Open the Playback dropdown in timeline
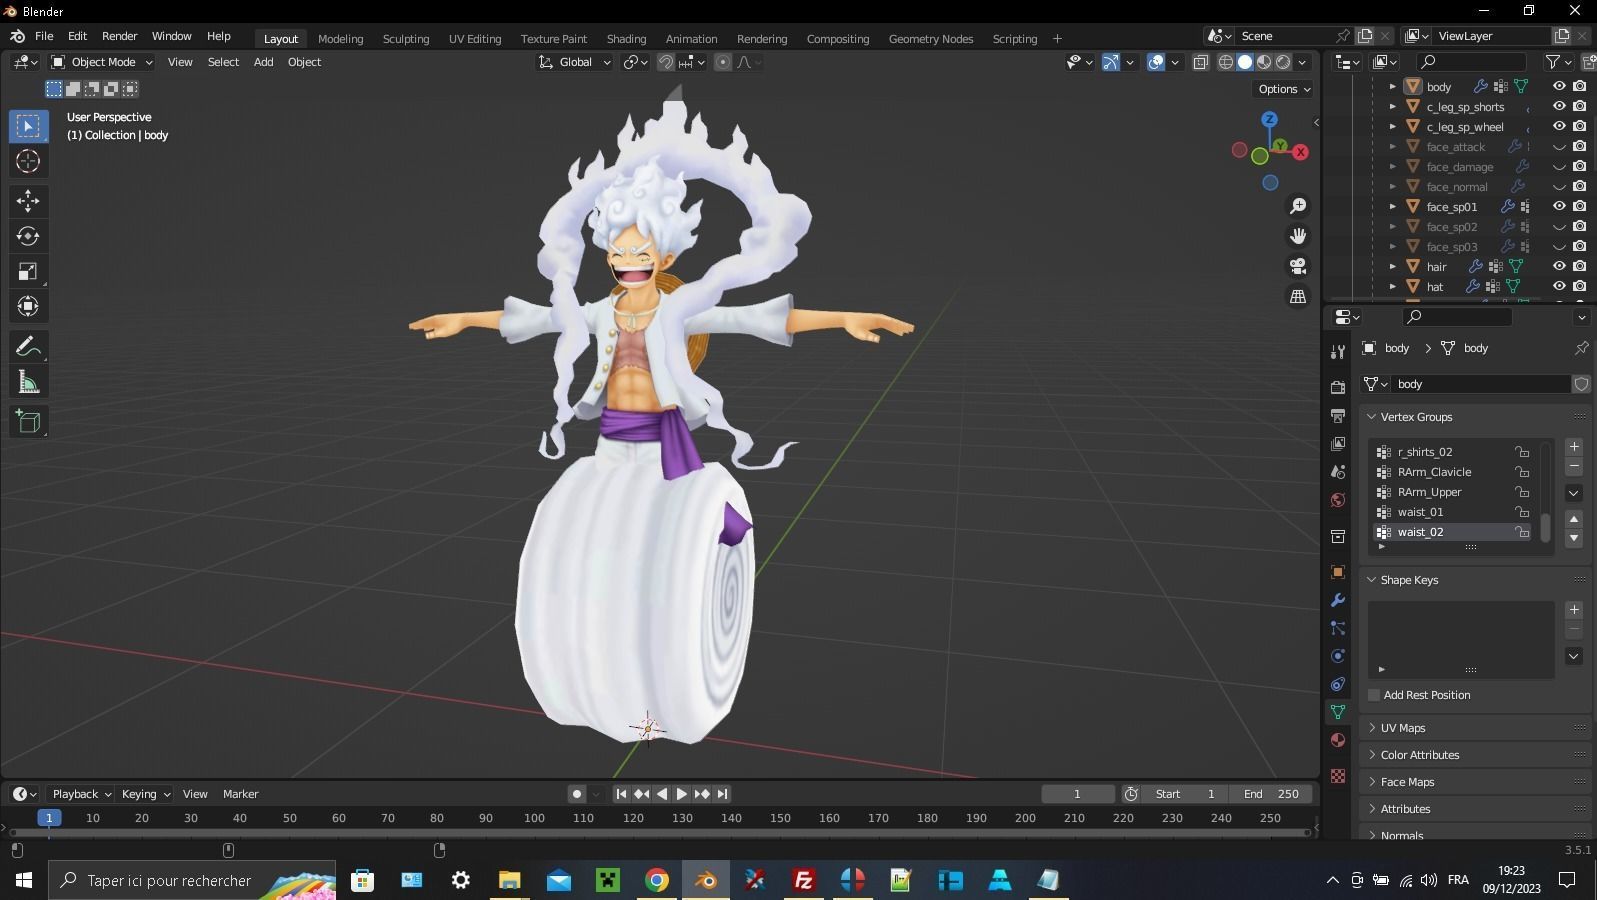Screen dimensions: 1597x900 (x=81, y=794)
